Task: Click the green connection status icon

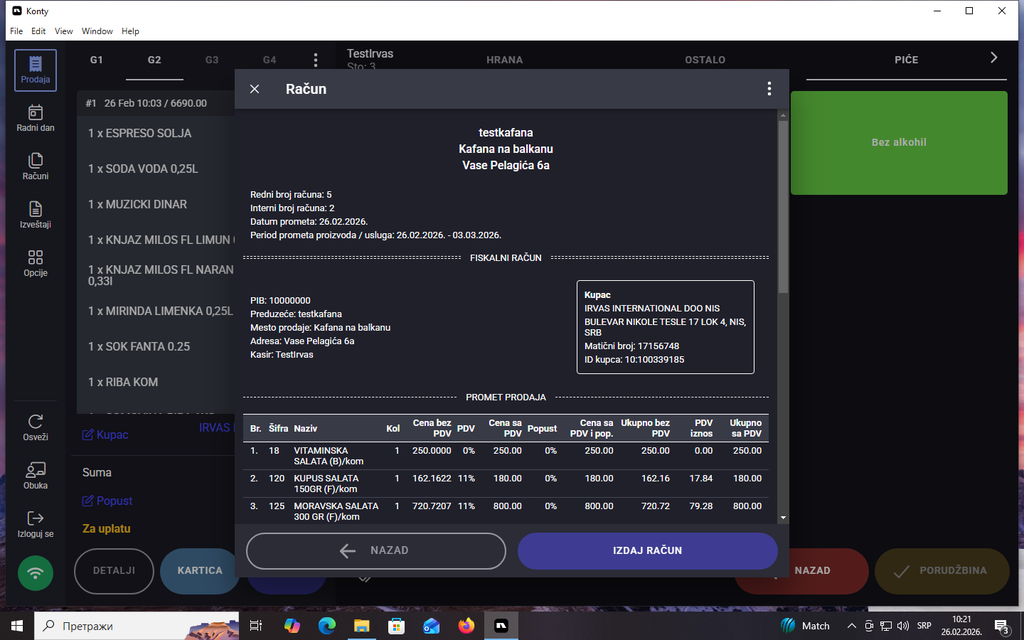Action: [35, 573]
